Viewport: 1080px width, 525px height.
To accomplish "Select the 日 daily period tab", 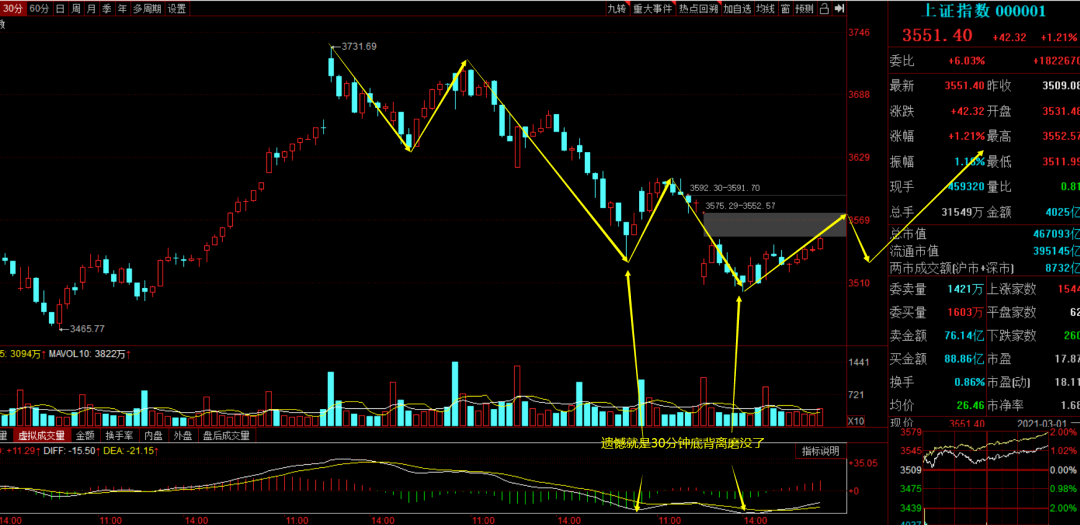I will tap(60, 8).
